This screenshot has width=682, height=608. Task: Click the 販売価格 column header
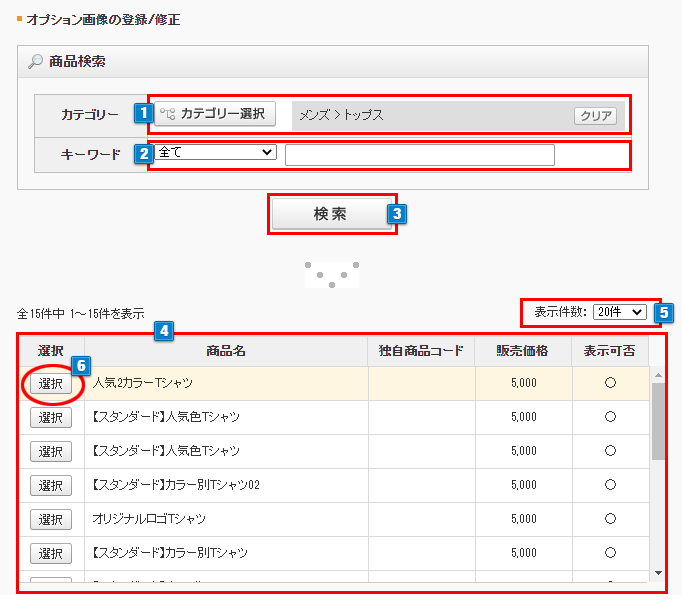click(521, 351)
